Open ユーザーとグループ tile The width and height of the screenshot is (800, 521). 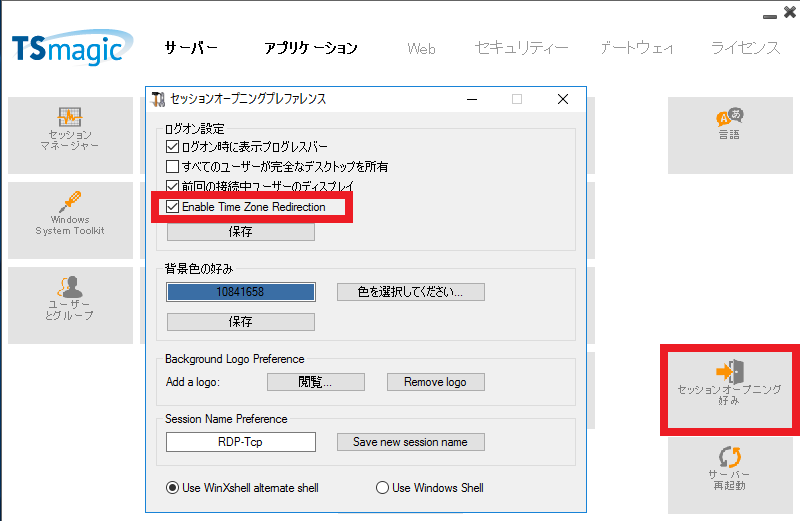(x=70, y=305)
